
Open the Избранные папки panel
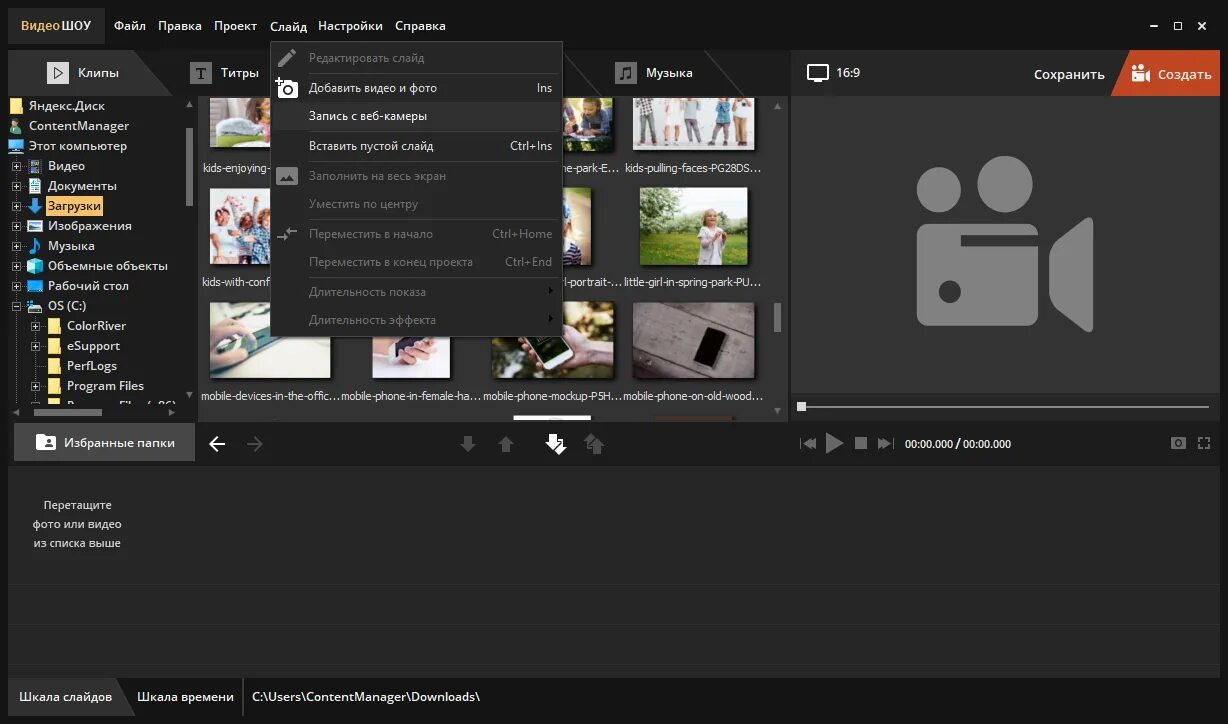[103, 443]
